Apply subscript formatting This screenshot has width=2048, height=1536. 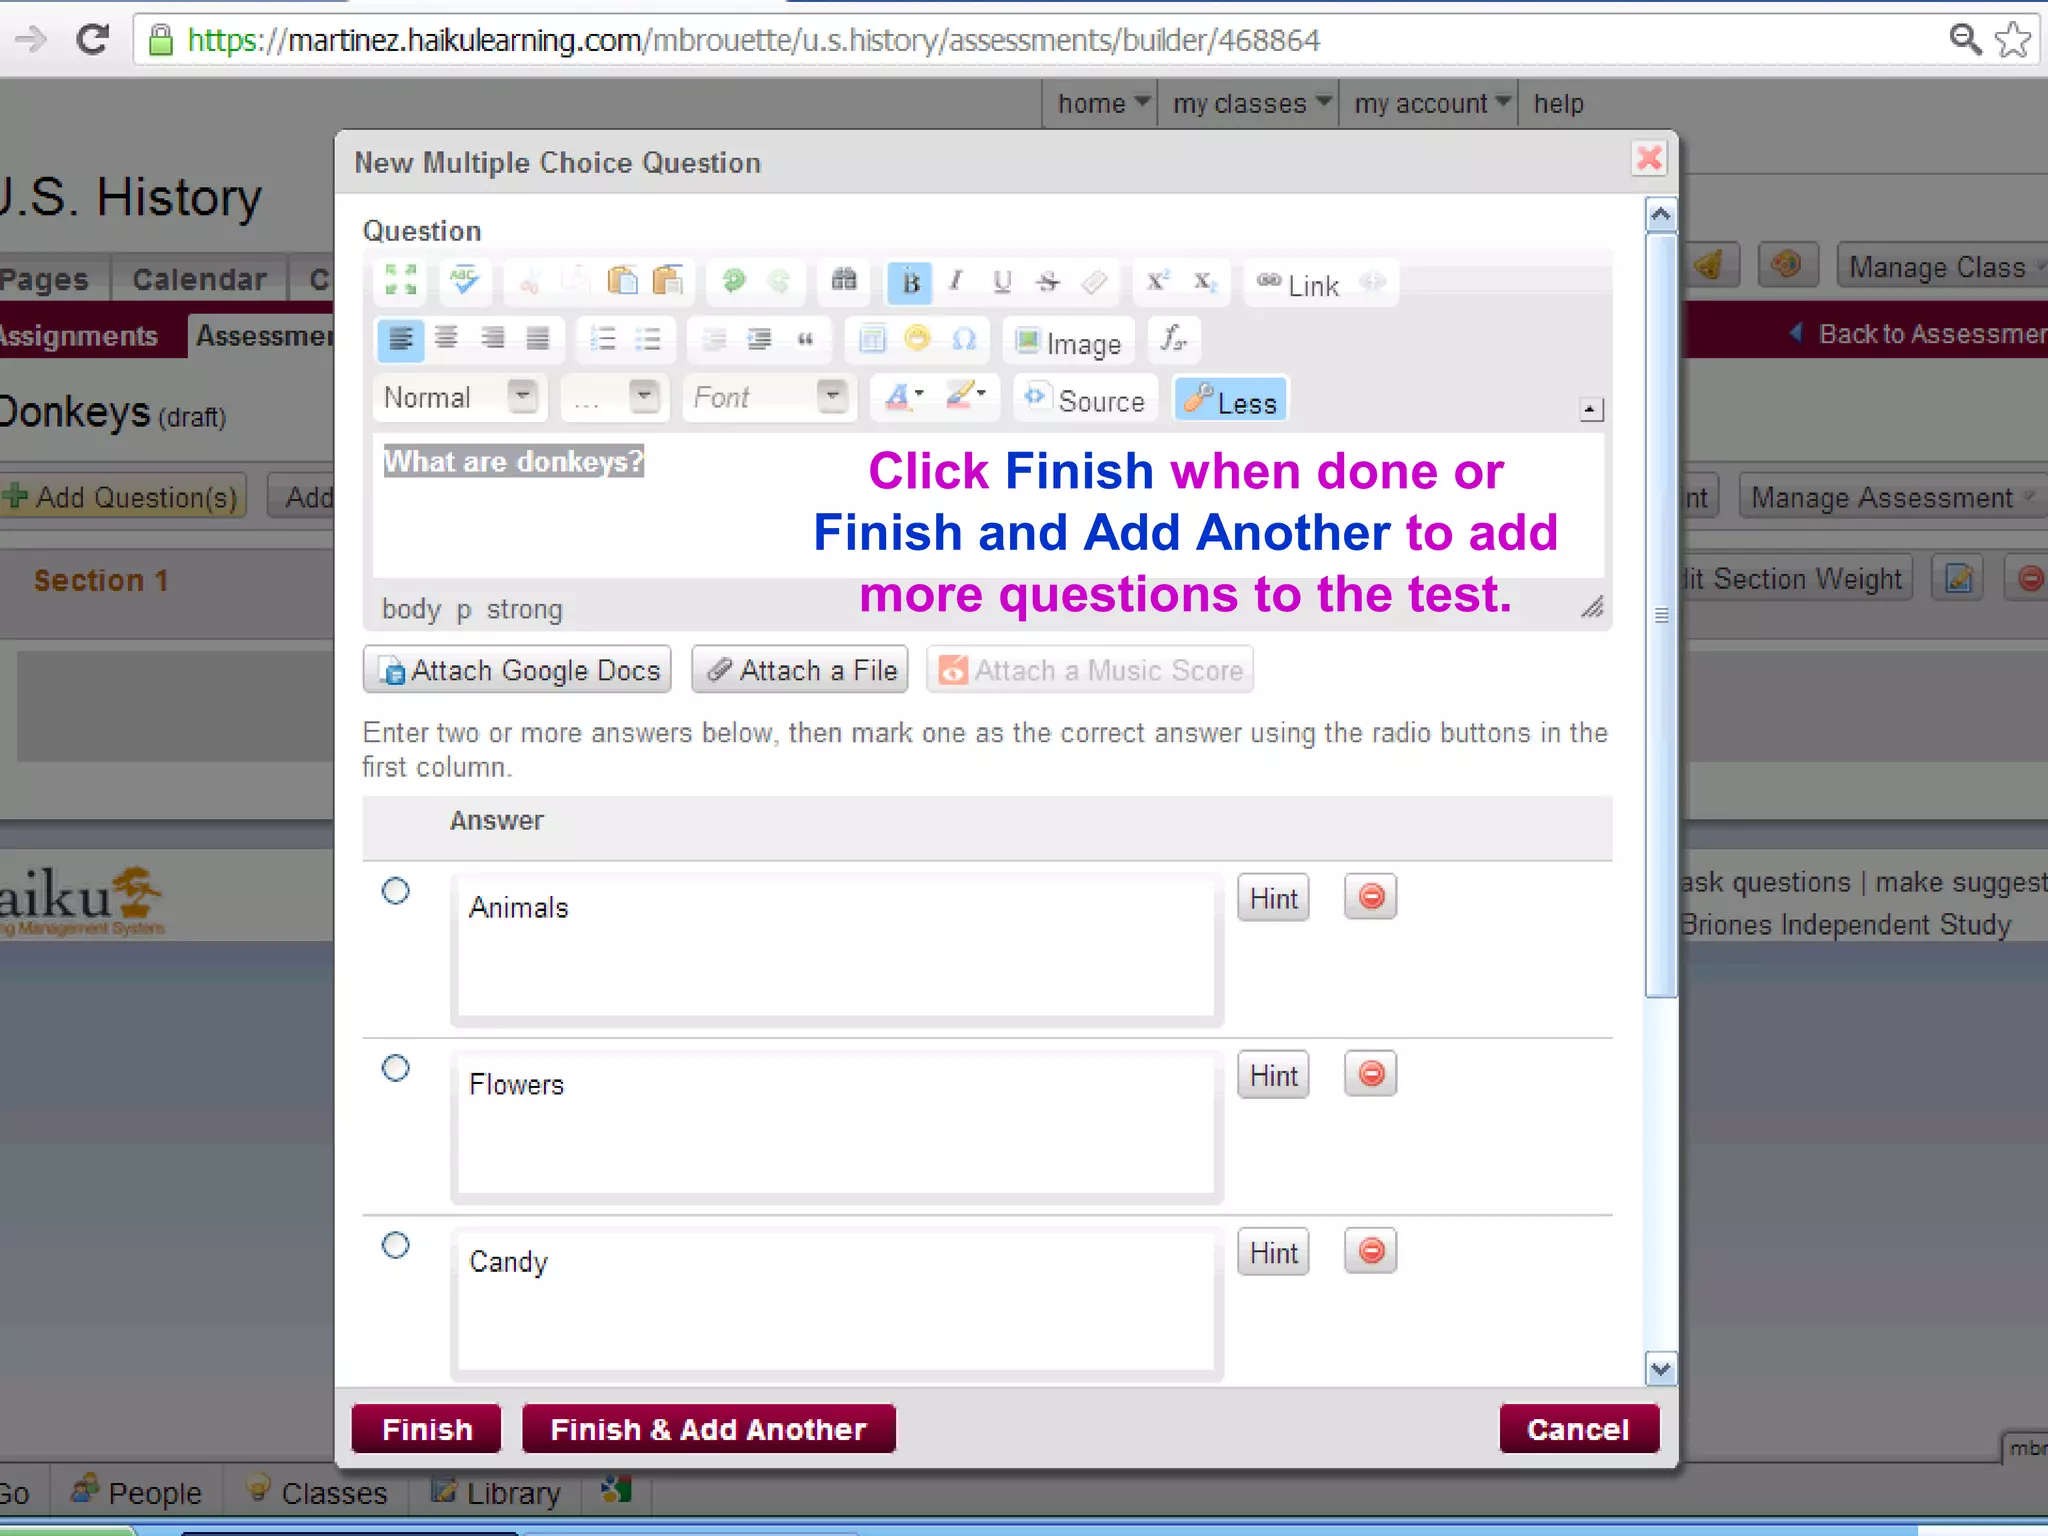[x=1204, y=281]
